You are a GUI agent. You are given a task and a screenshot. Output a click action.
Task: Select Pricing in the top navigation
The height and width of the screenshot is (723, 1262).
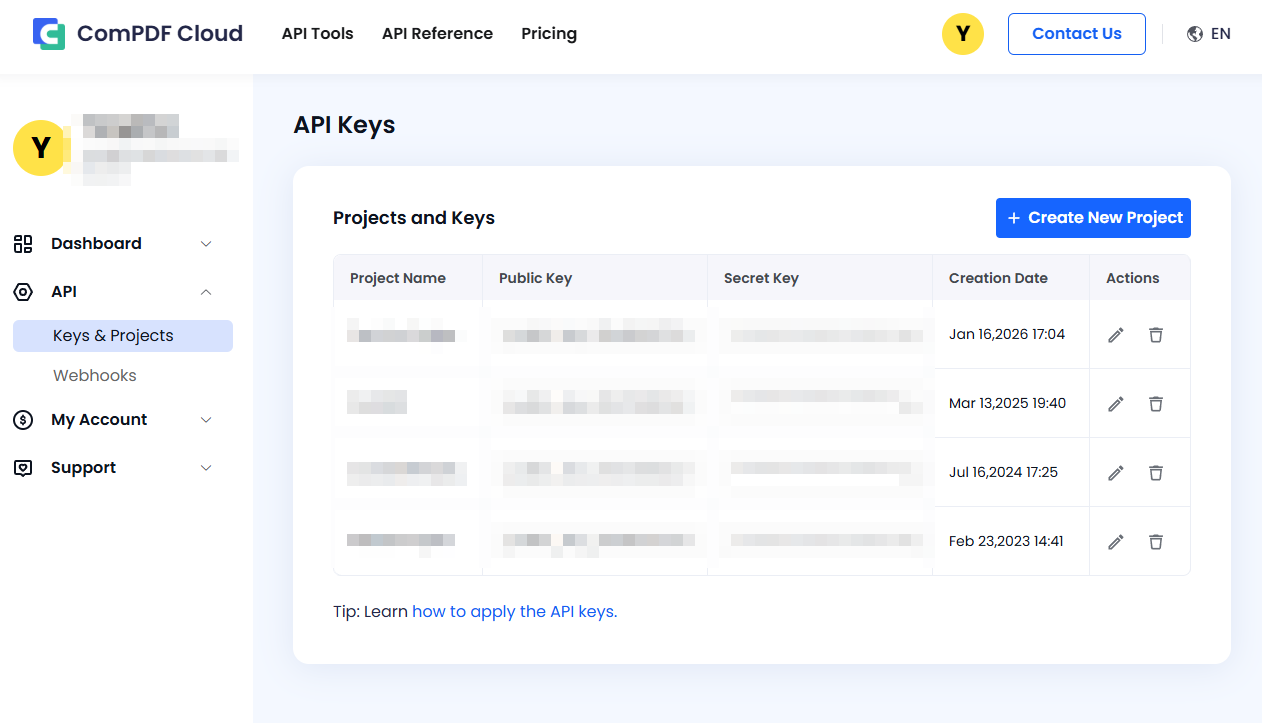coord(548,33)
